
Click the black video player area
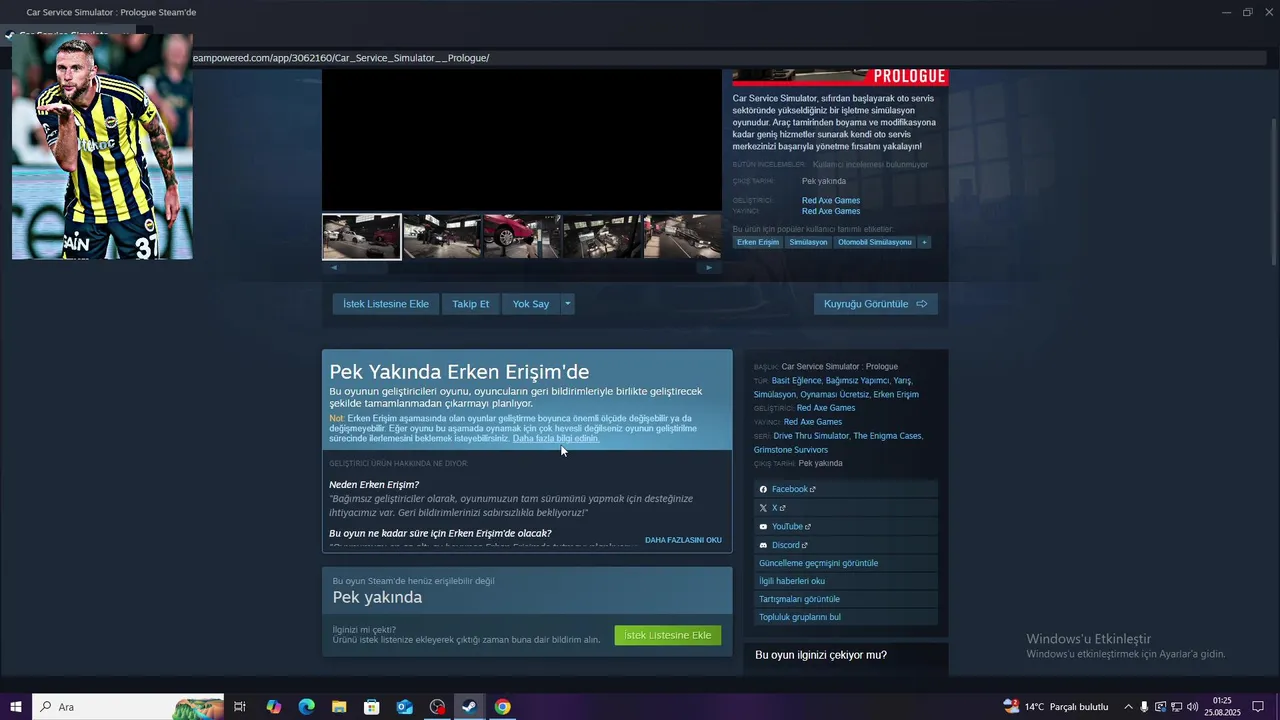pyautogui.click(x=522, y=140)
